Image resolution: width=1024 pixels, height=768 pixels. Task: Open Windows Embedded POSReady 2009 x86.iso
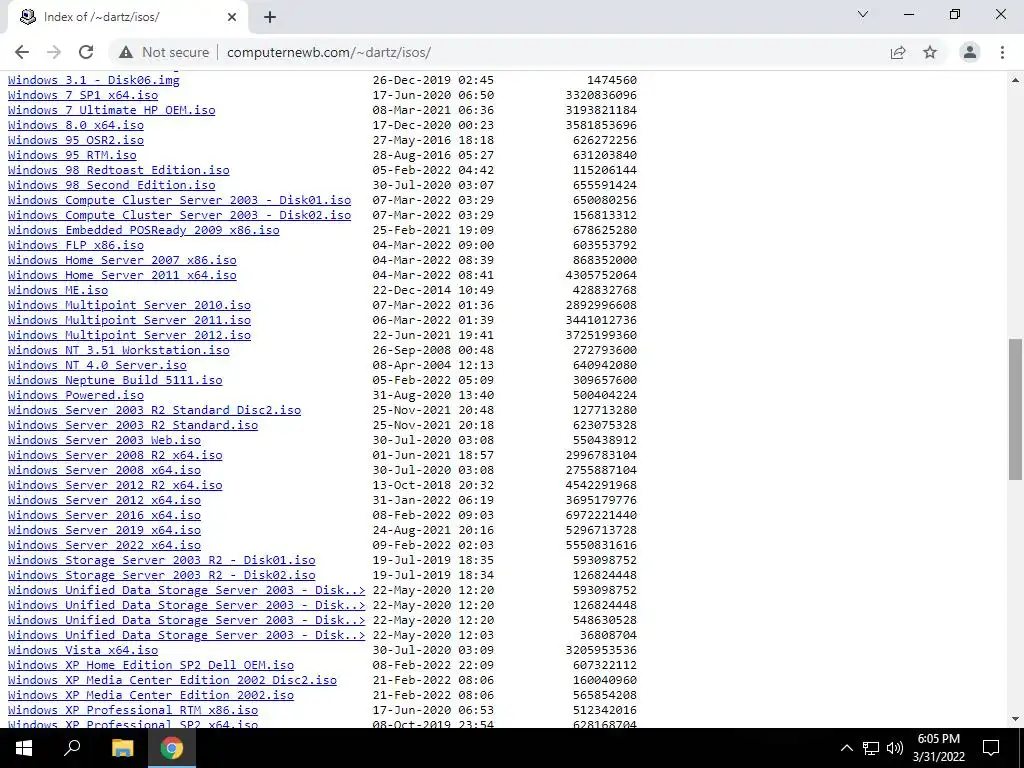[x=144, y=230]
